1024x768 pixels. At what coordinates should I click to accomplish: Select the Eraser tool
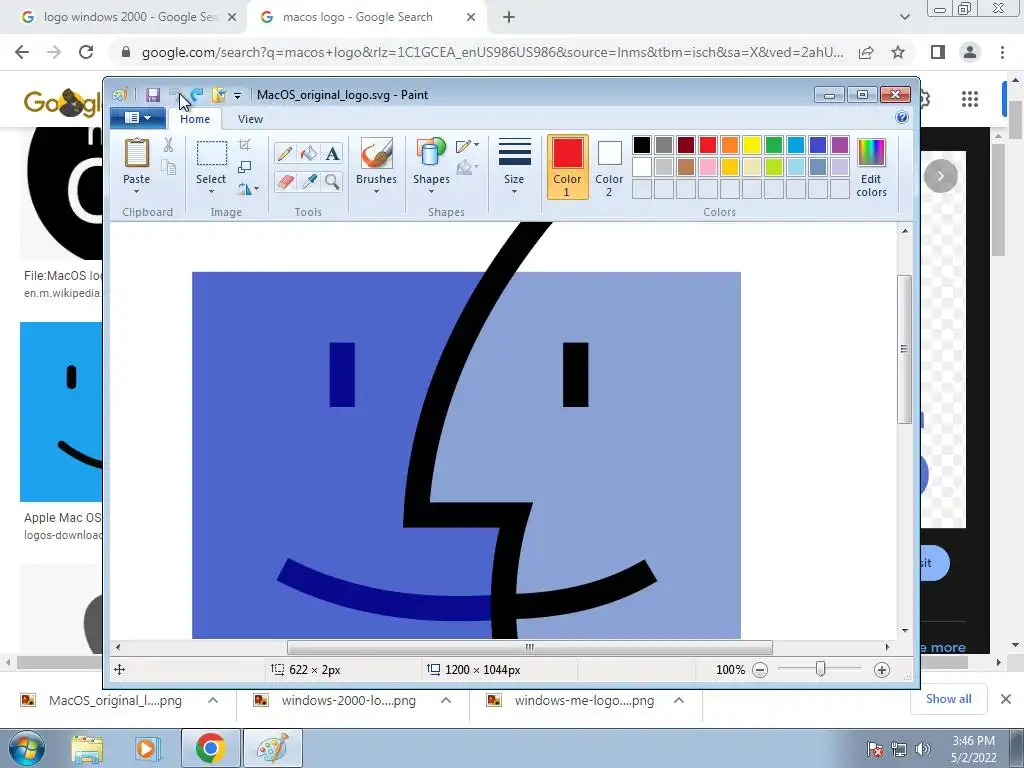coord(285,181)
